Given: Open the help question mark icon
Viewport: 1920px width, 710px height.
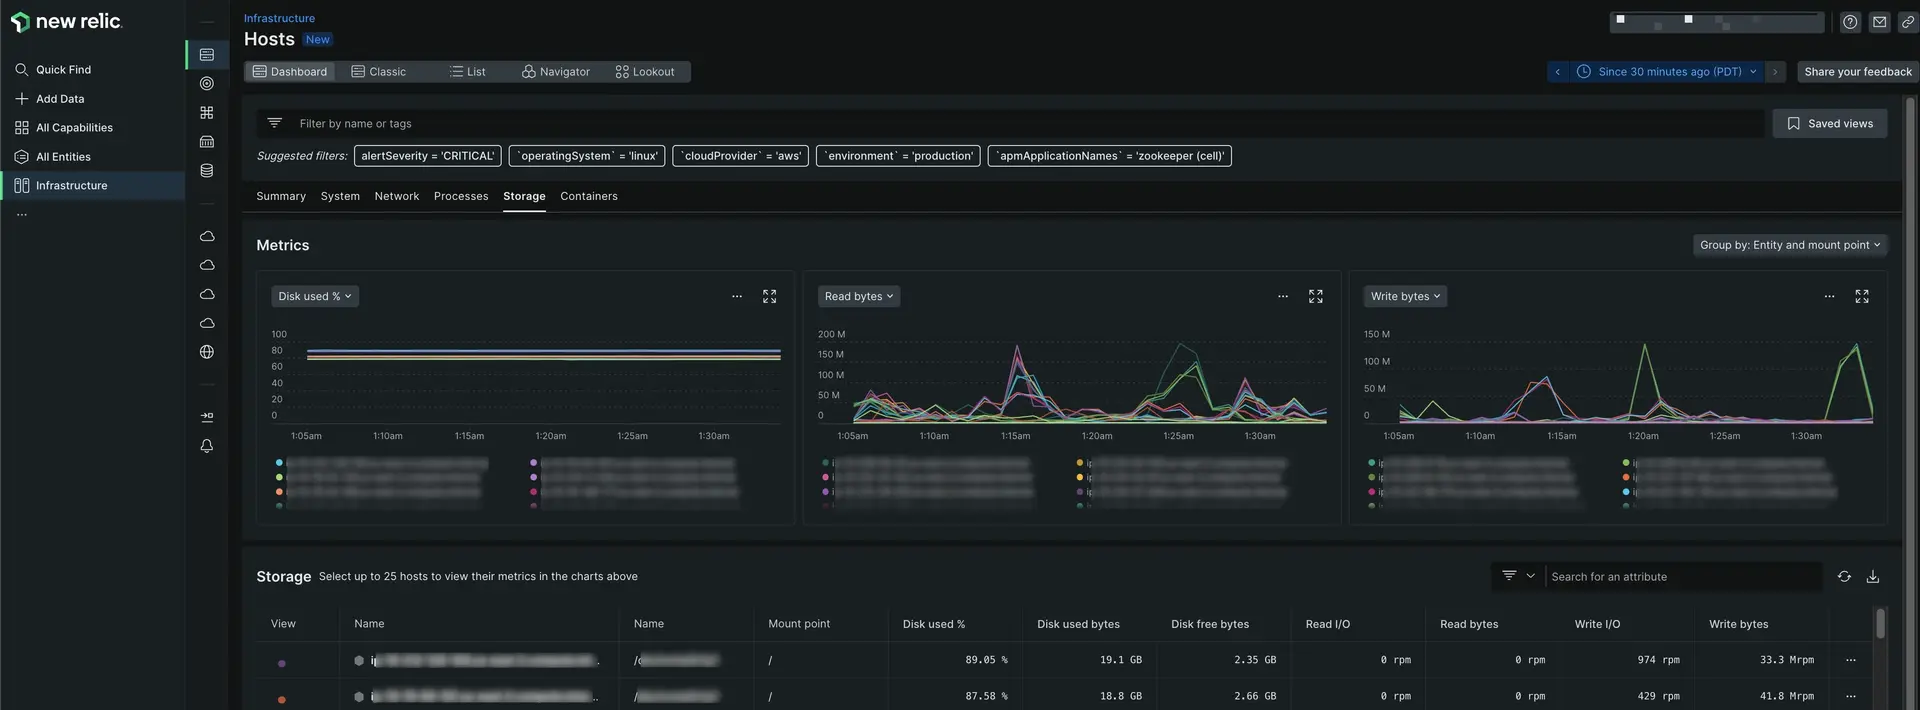Looking at the screenshot, I should pos(1850,22).
